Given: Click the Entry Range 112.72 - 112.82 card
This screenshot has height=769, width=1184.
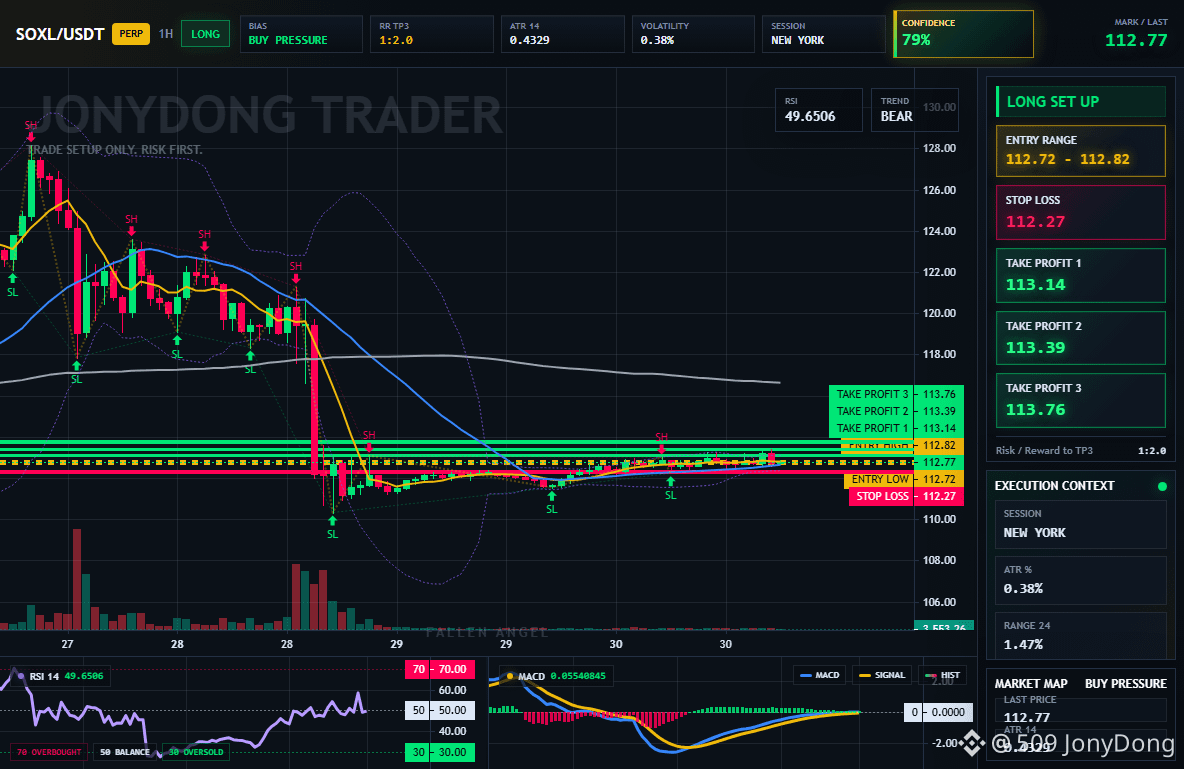Looking at the screenshot, I should coord(1081,151).
